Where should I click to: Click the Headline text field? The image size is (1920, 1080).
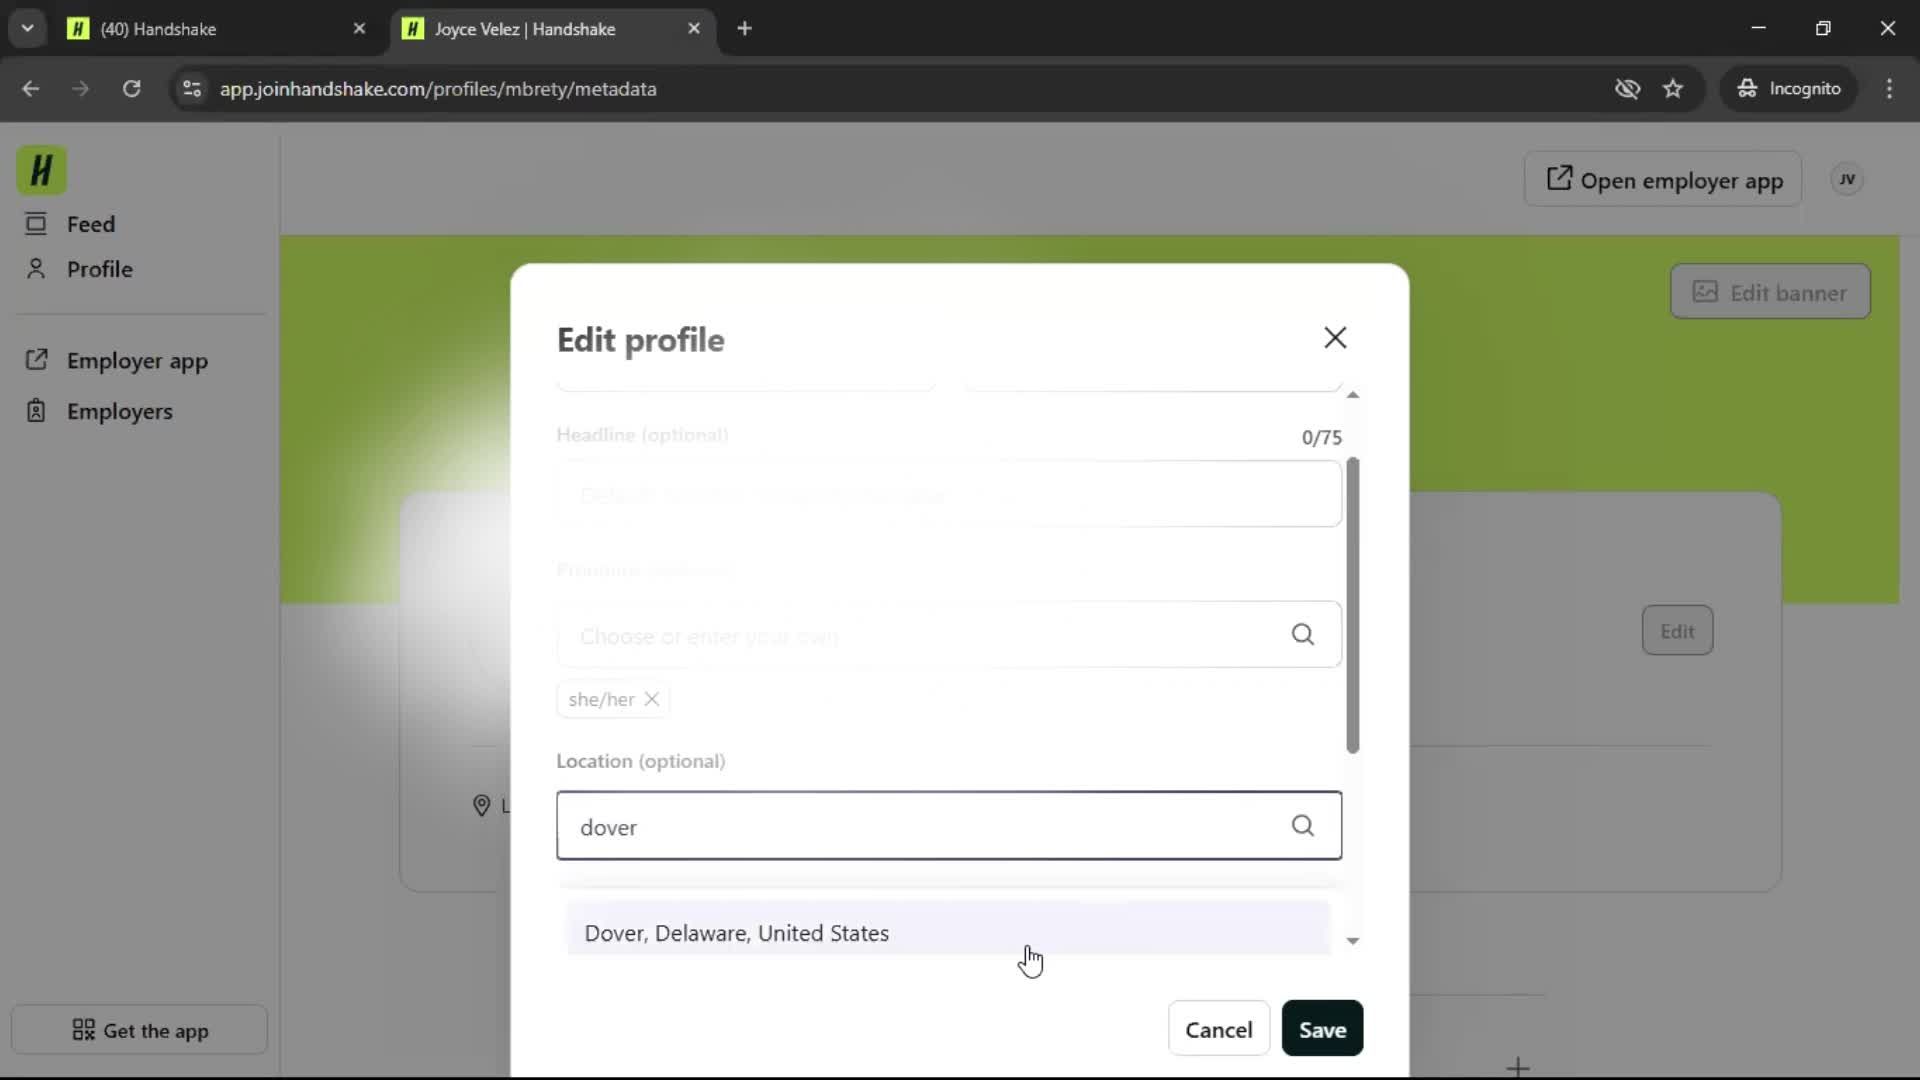point(949,494)
